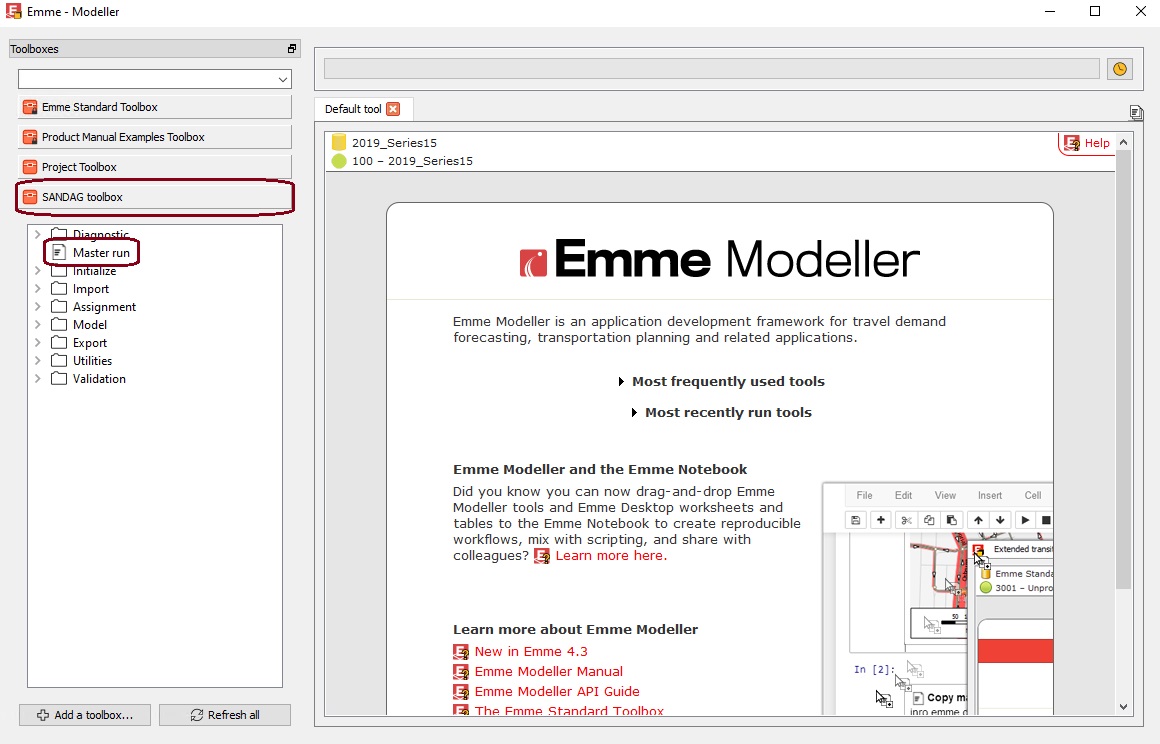
Task: Close the Default tool tab
Action: (x=393, y=109)
